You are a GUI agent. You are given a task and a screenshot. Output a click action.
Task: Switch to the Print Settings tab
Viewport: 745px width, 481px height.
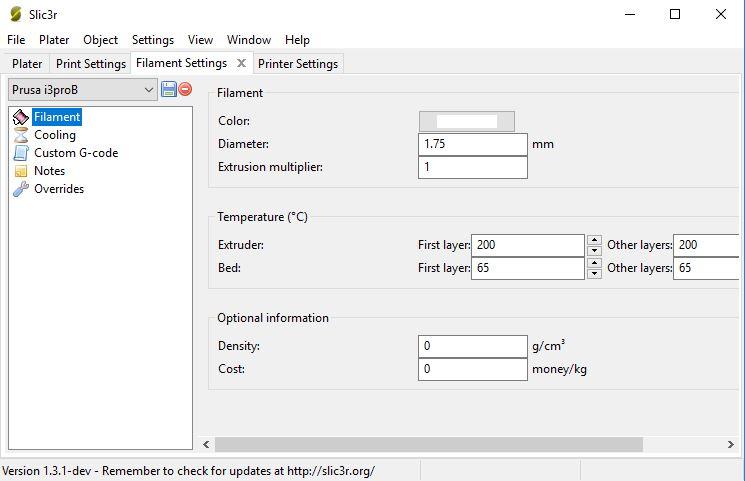click(90, 63)
